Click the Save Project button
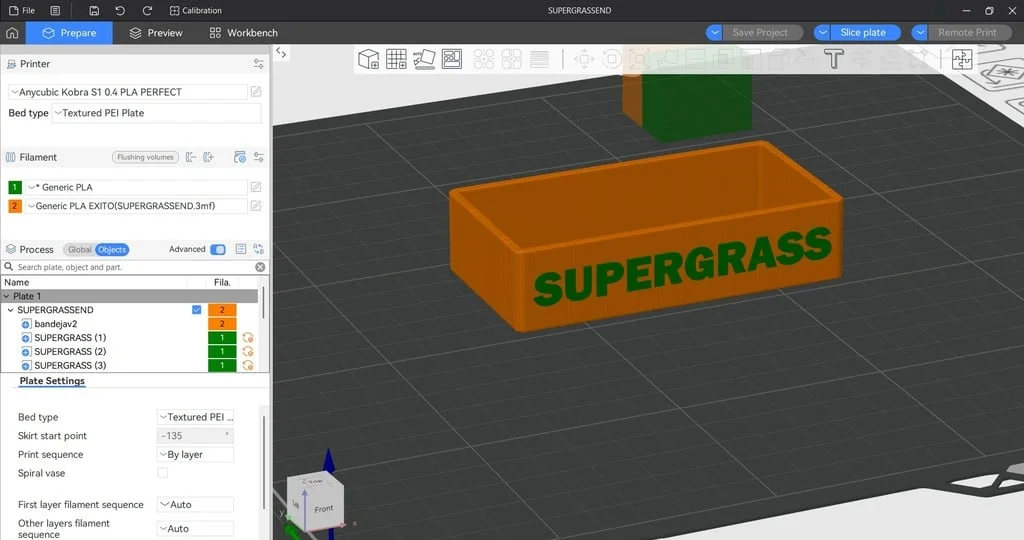 pyautogui.click(x=762, y=33)
